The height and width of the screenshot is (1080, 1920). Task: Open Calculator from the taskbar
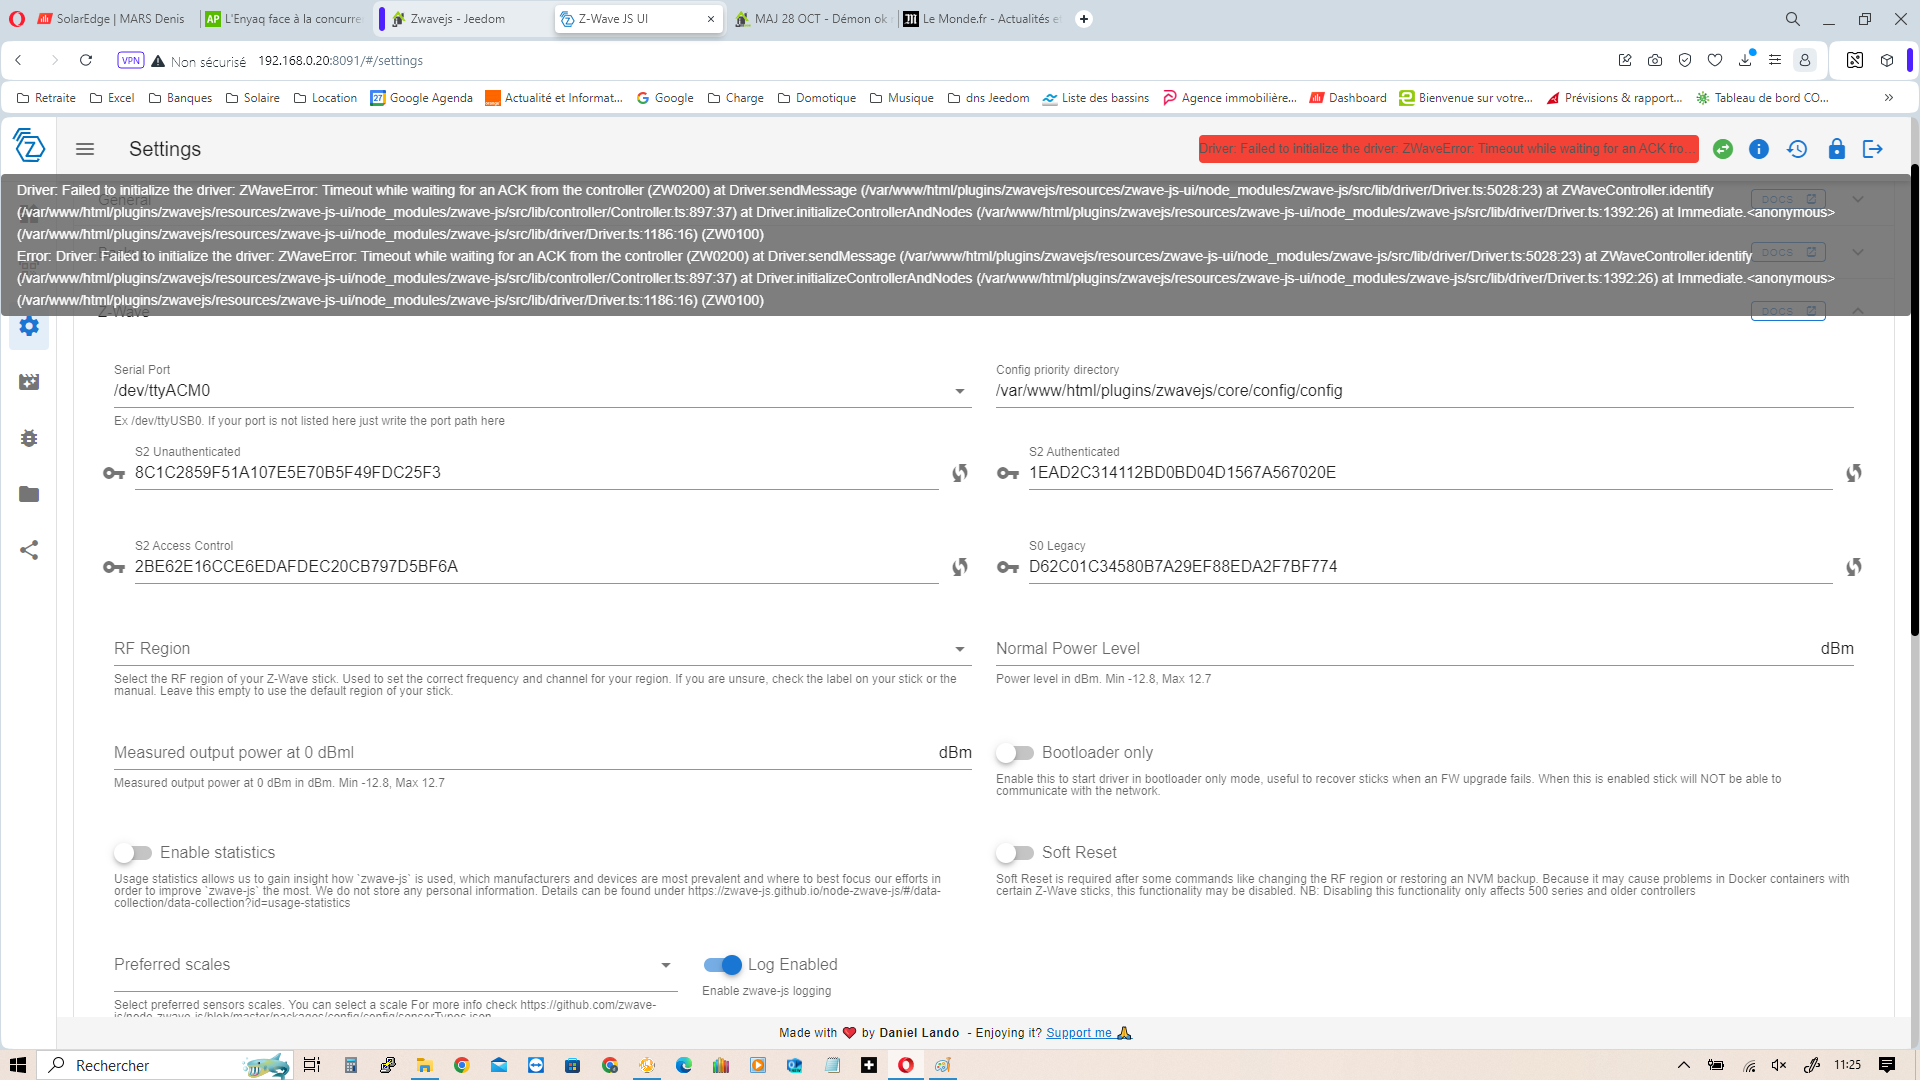(x=350, y=1065)
